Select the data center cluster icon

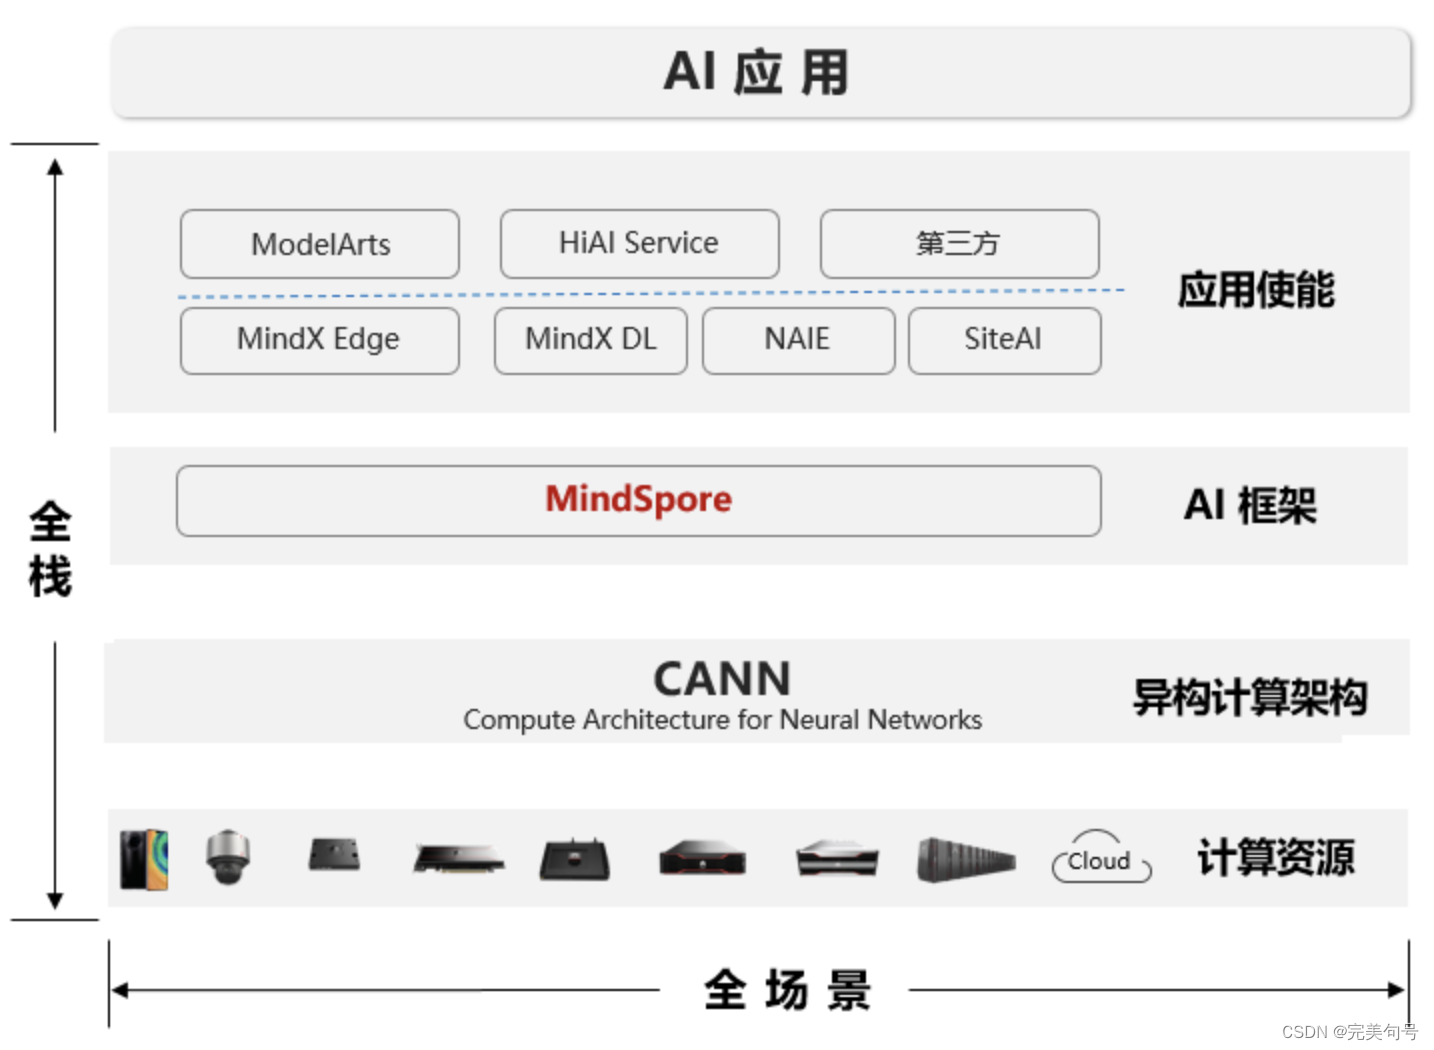point(966,860)
